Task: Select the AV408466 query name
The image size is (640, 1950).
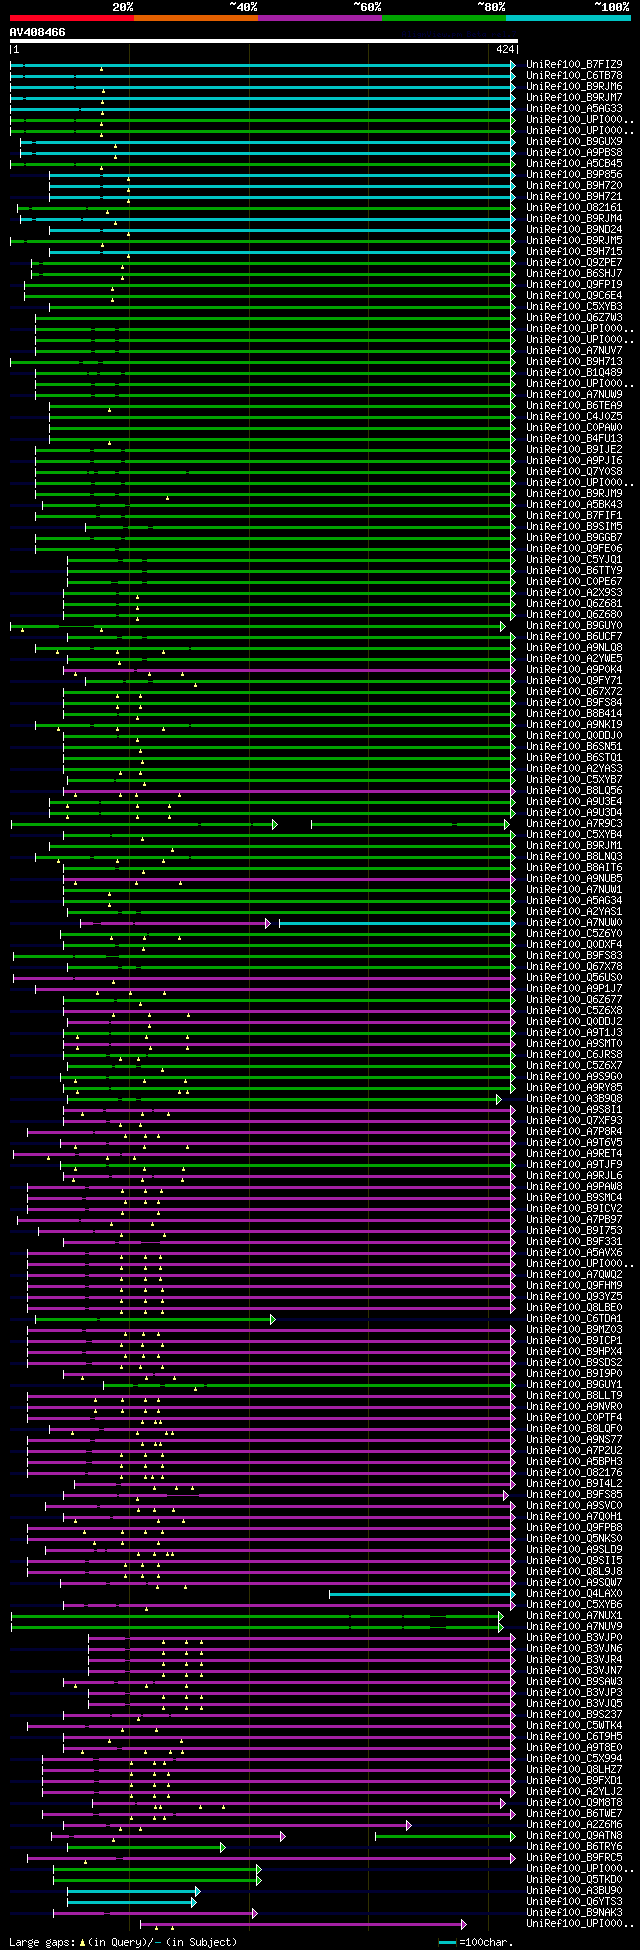Action: coord(38,32)
